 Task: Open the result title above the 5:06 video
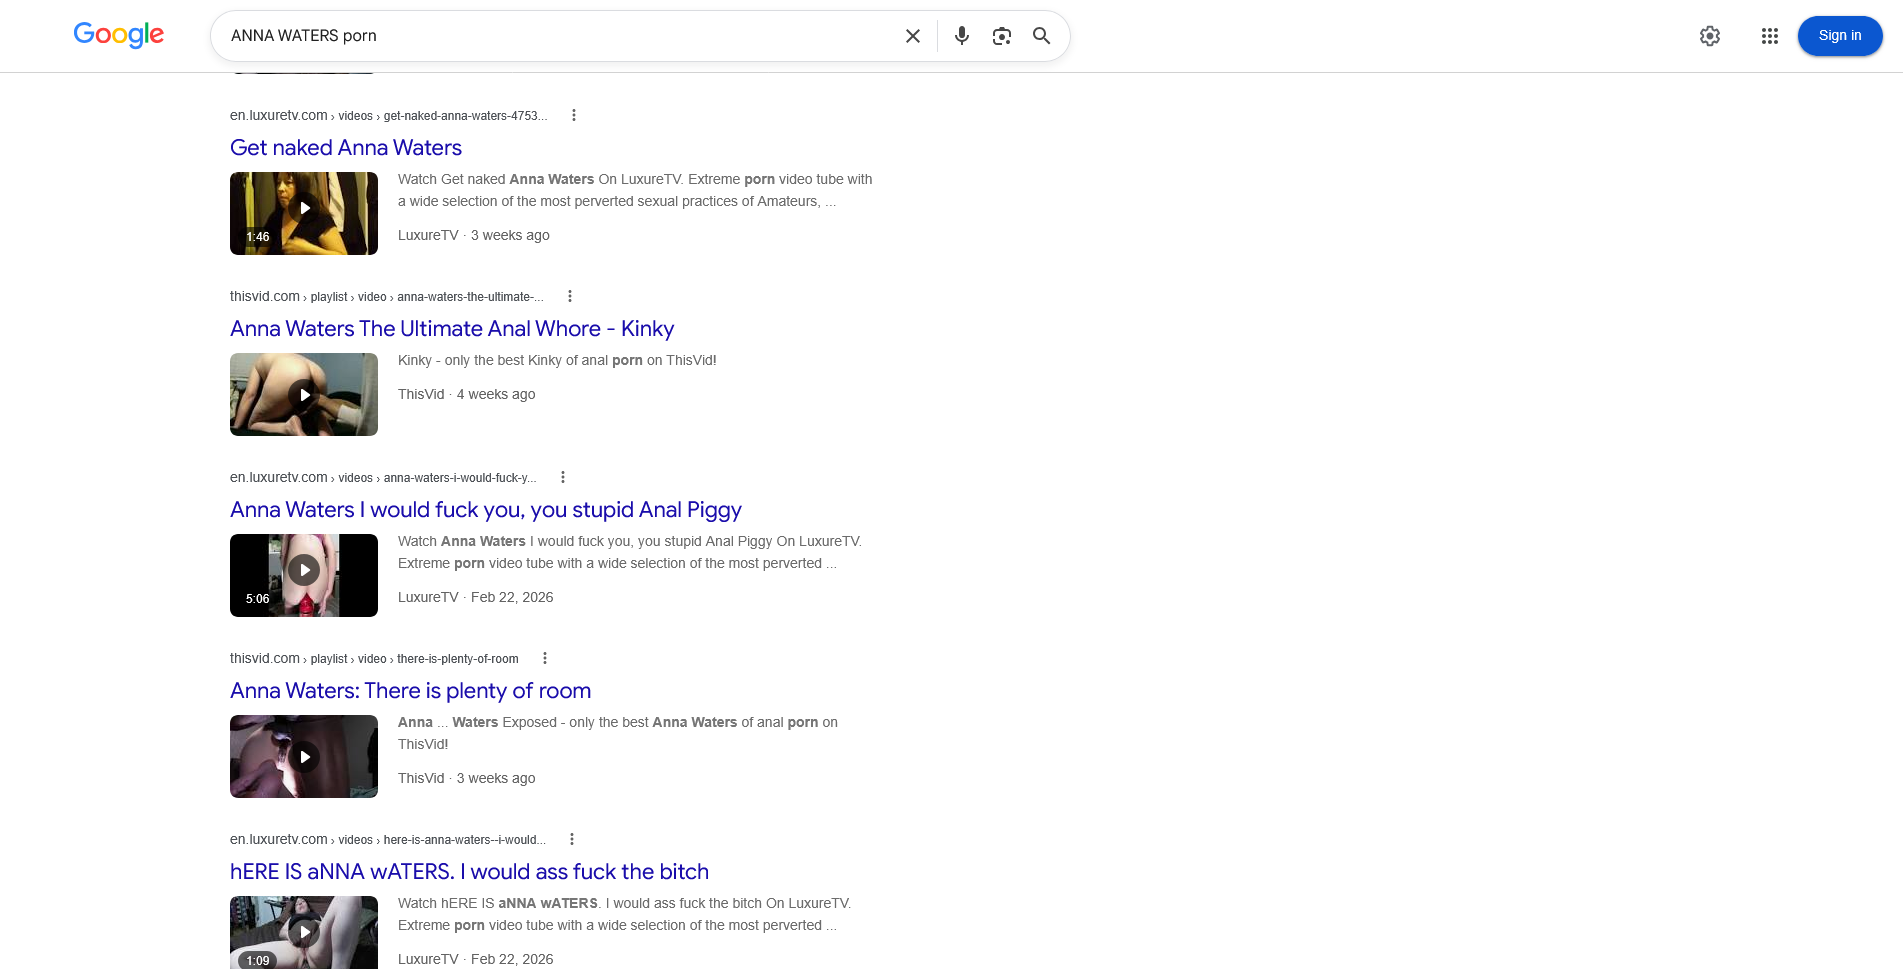tap(486, 510)
